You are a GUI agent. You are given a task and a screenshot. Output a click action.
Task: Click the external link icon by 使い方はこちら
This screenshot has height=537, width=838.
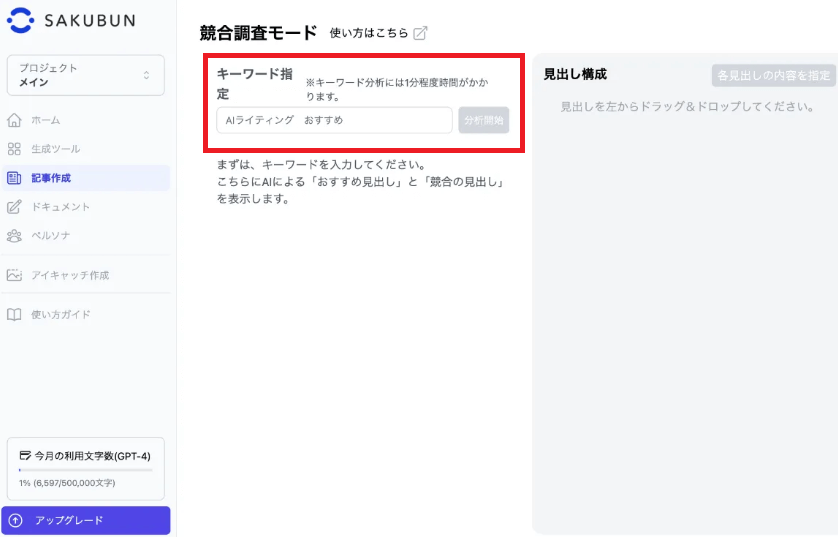click(421, 33)
